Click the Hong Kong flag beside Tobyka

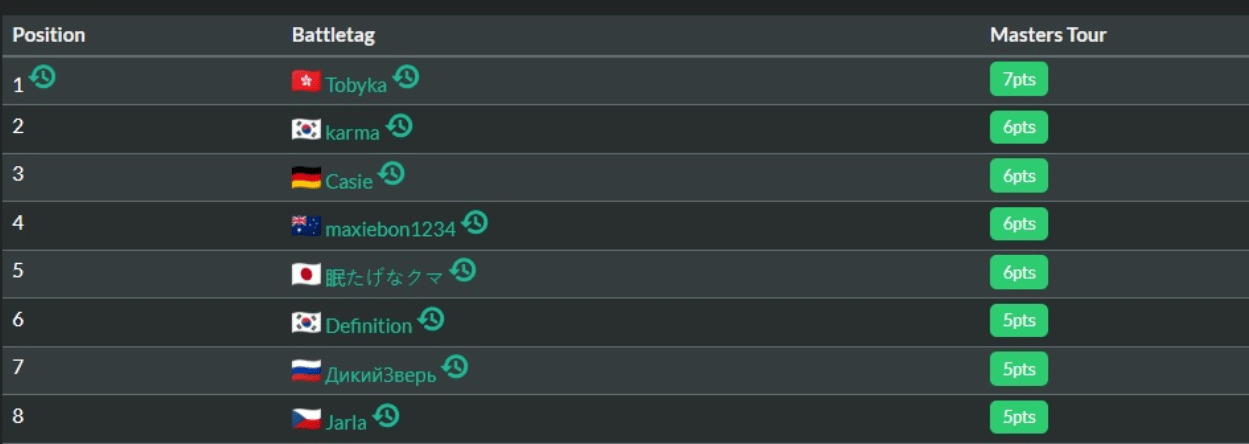click(306, 82)
